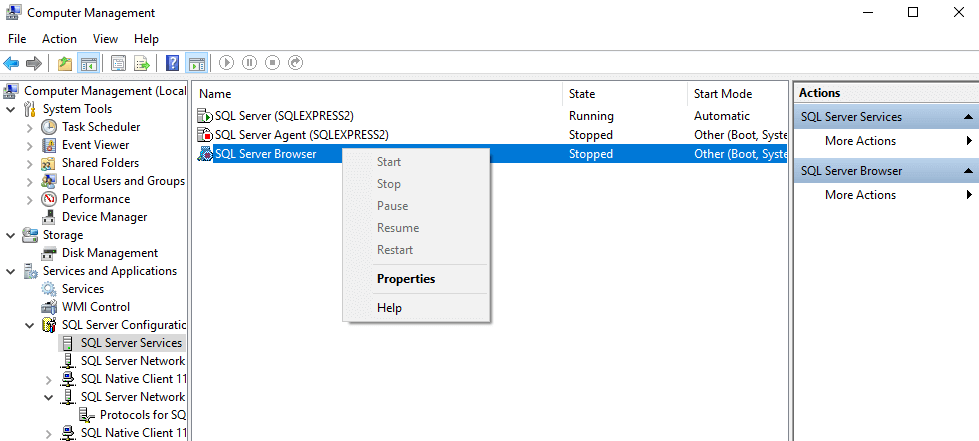
Task: Click the Services and Applications icon
Action: point(30,271)
